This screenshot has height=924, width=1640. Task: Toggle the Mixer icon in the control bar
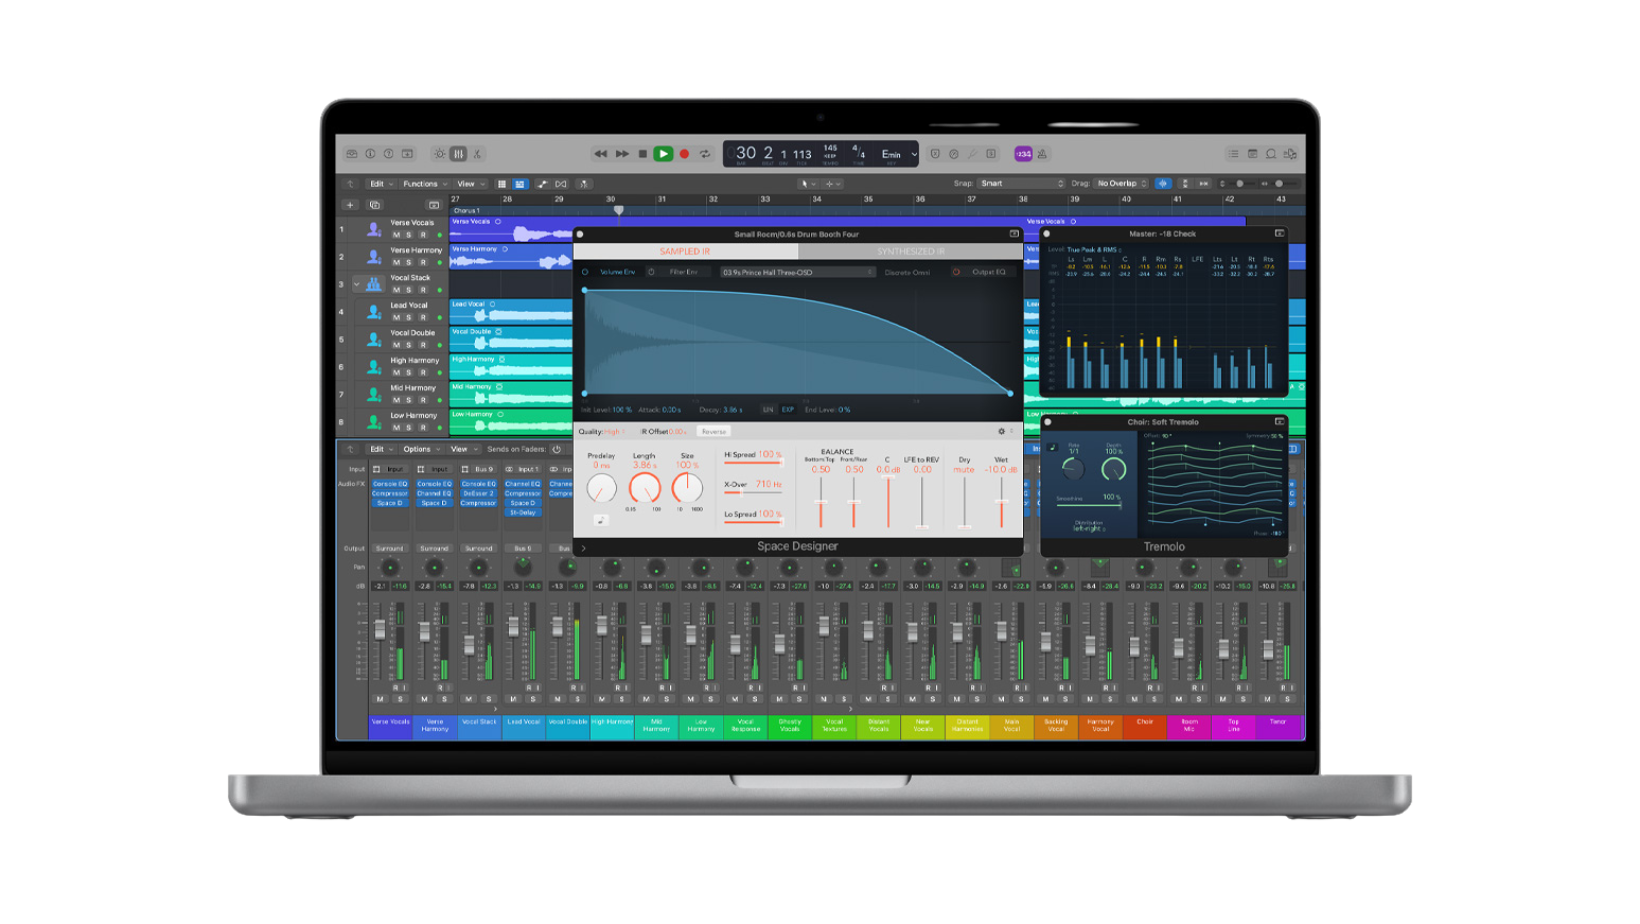pyautogui.click(x=458, y=154)
